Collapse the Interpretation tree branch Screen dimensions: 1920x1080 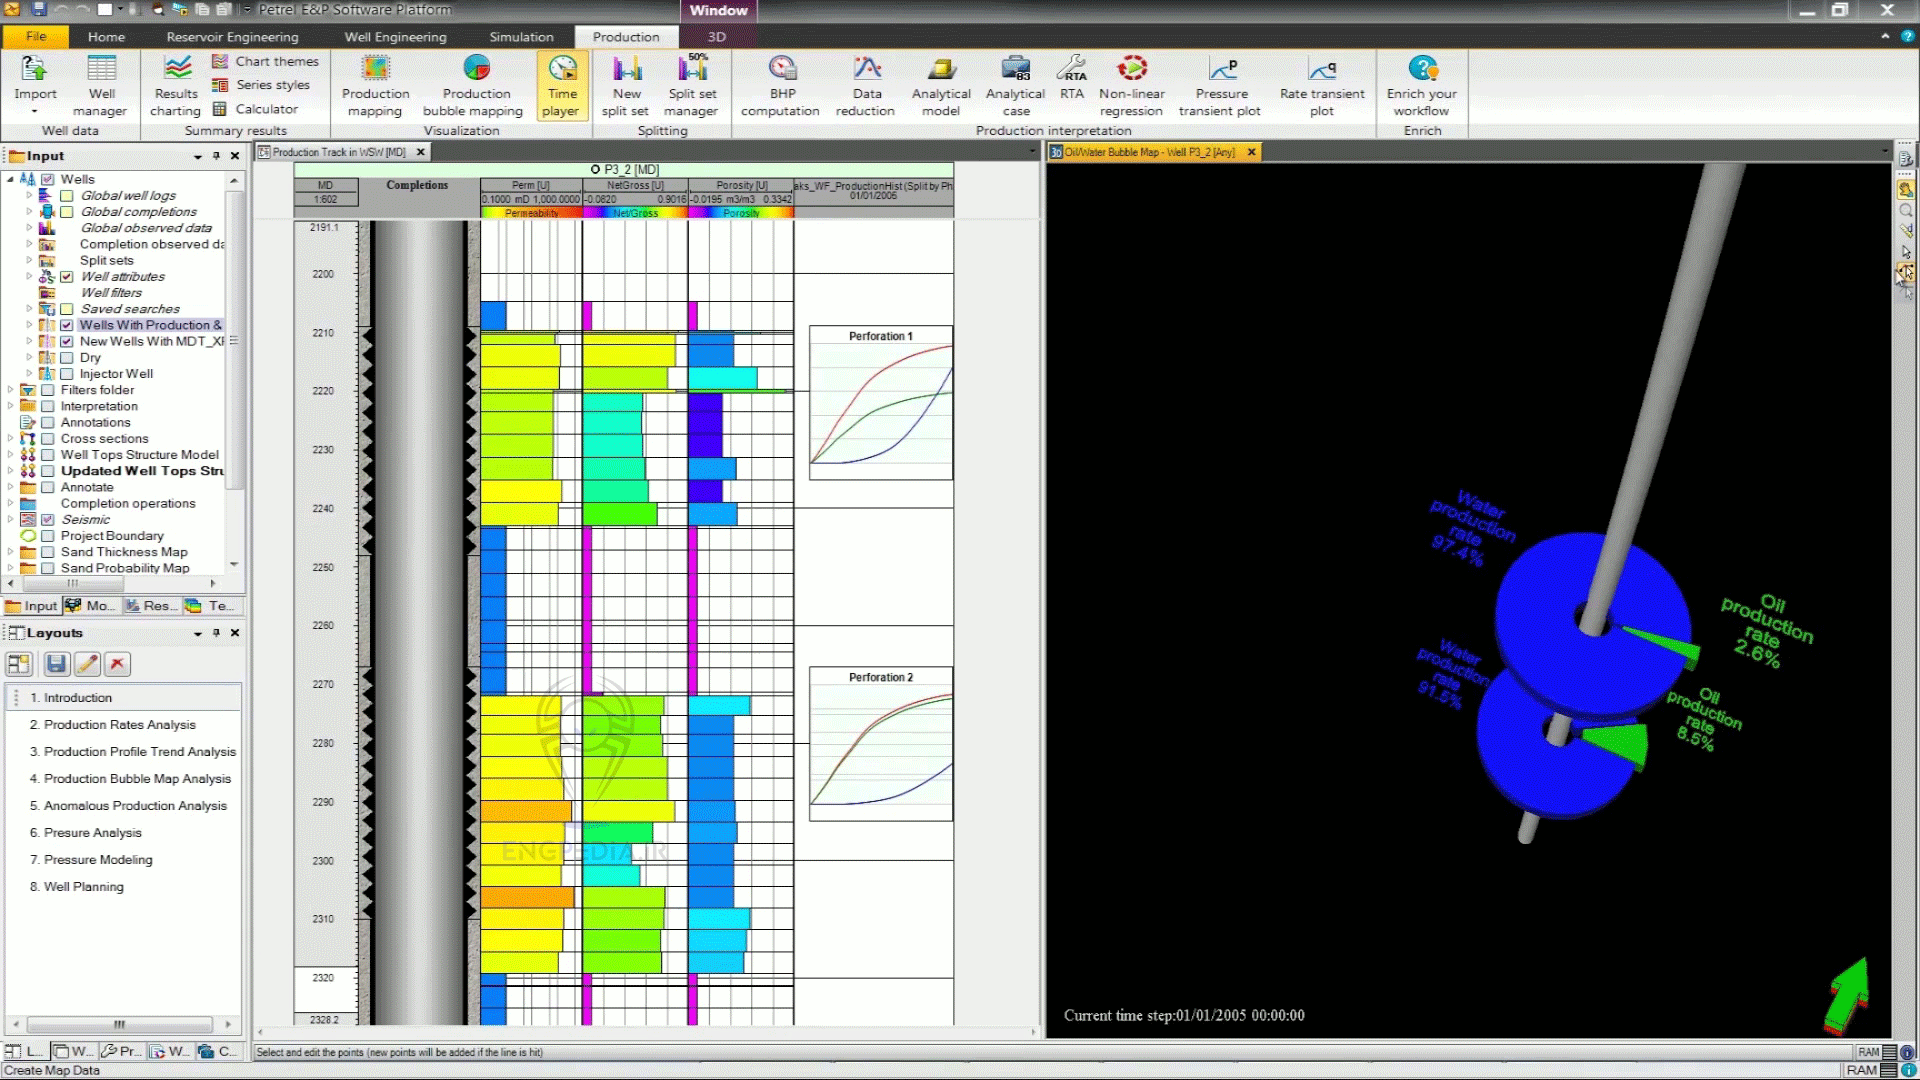tap(12, 406)
